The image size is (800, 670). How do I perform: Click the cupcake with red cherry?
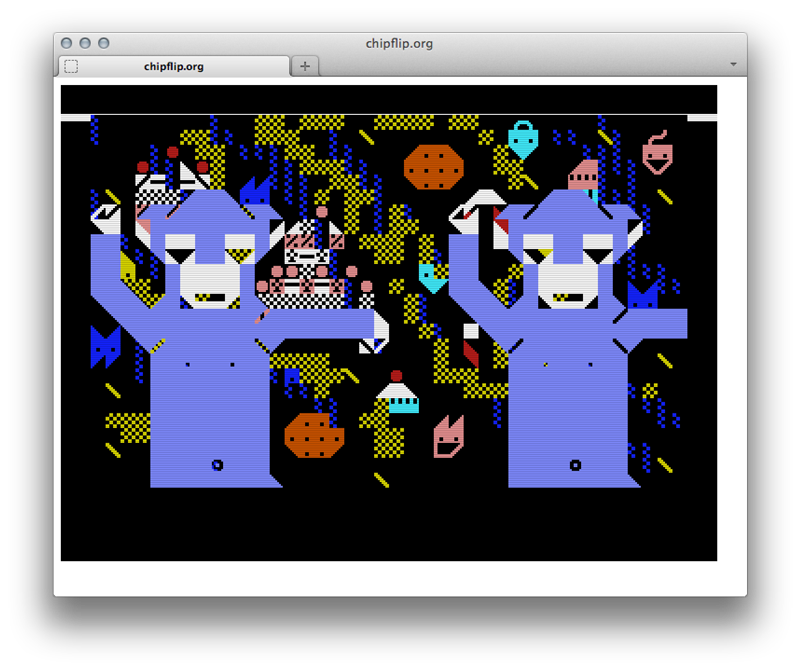(x=398, y=393)
